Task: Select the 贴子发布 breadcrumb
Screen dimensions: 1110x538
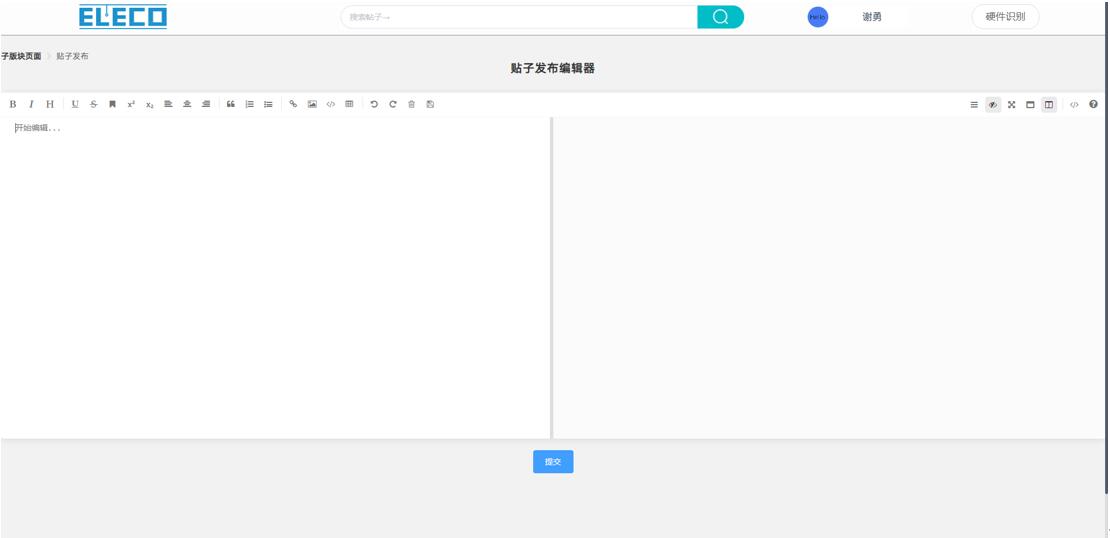Action: pyautogui.click(x=72, y=56)
